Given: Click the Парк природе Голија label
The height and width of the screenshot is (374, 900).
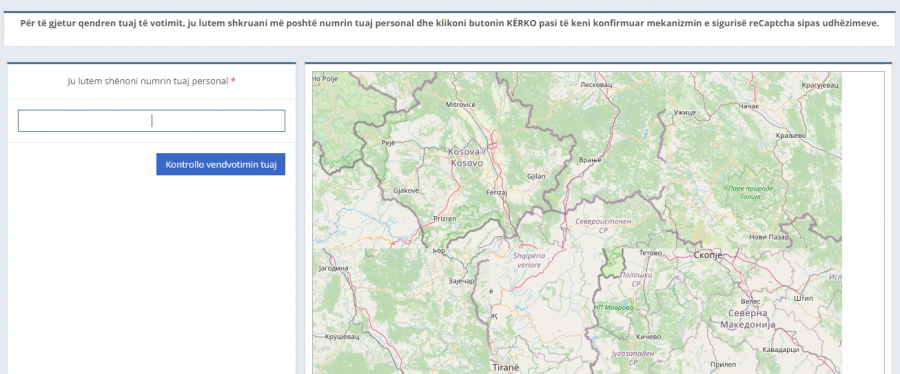Looking at the screenshot, I should (x=751, y=192).
